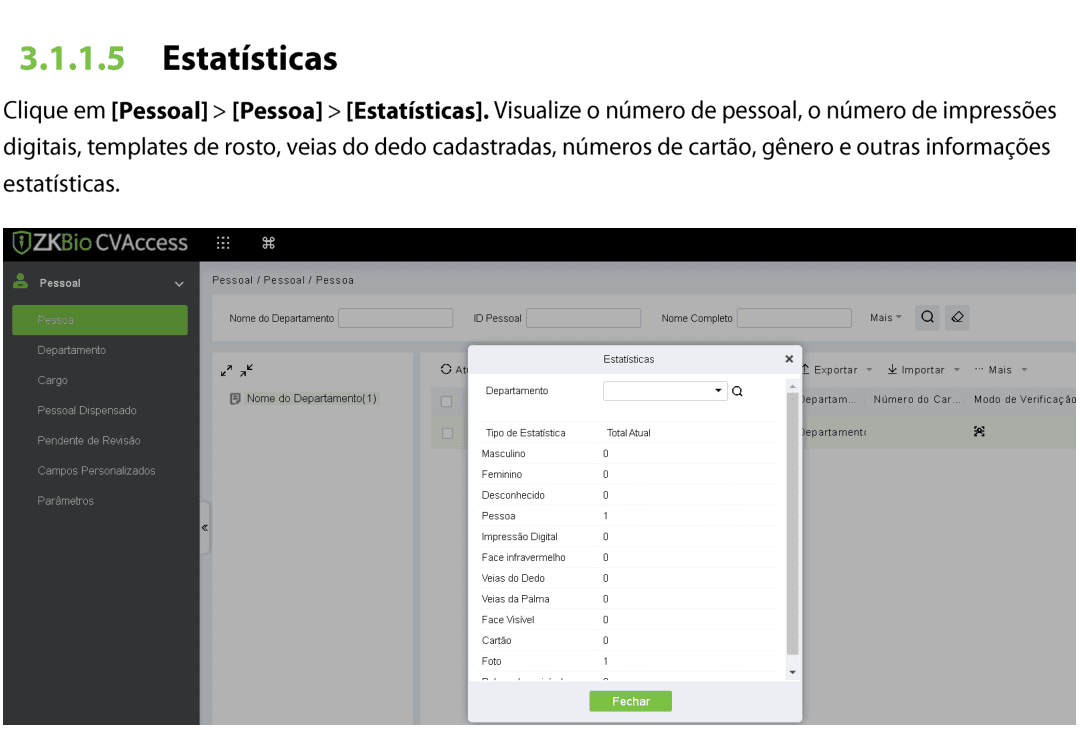Screen dimensions: 1080x730
Task: Open Pendente de Revisão in the sidebar
Action: (x=89, y=441)
